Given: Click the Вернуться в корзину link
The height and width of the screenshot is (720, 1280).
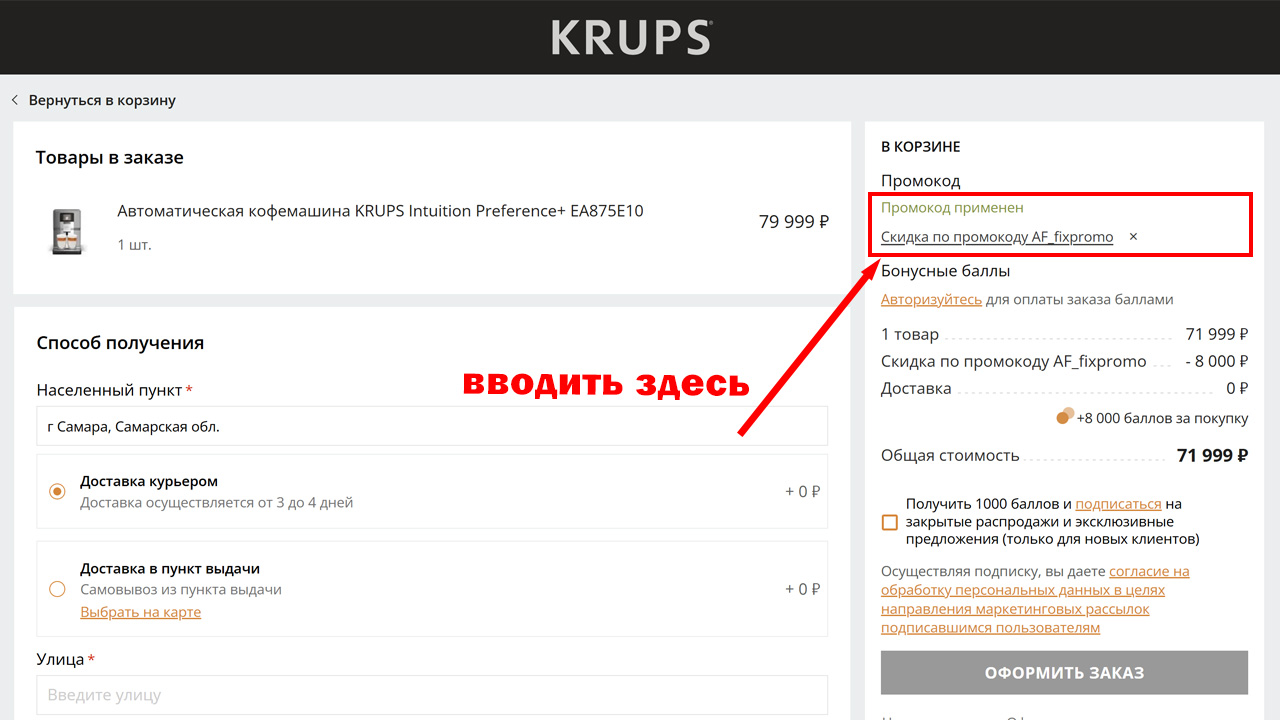Looking at the screenshot, I should [x=102, y=100].
